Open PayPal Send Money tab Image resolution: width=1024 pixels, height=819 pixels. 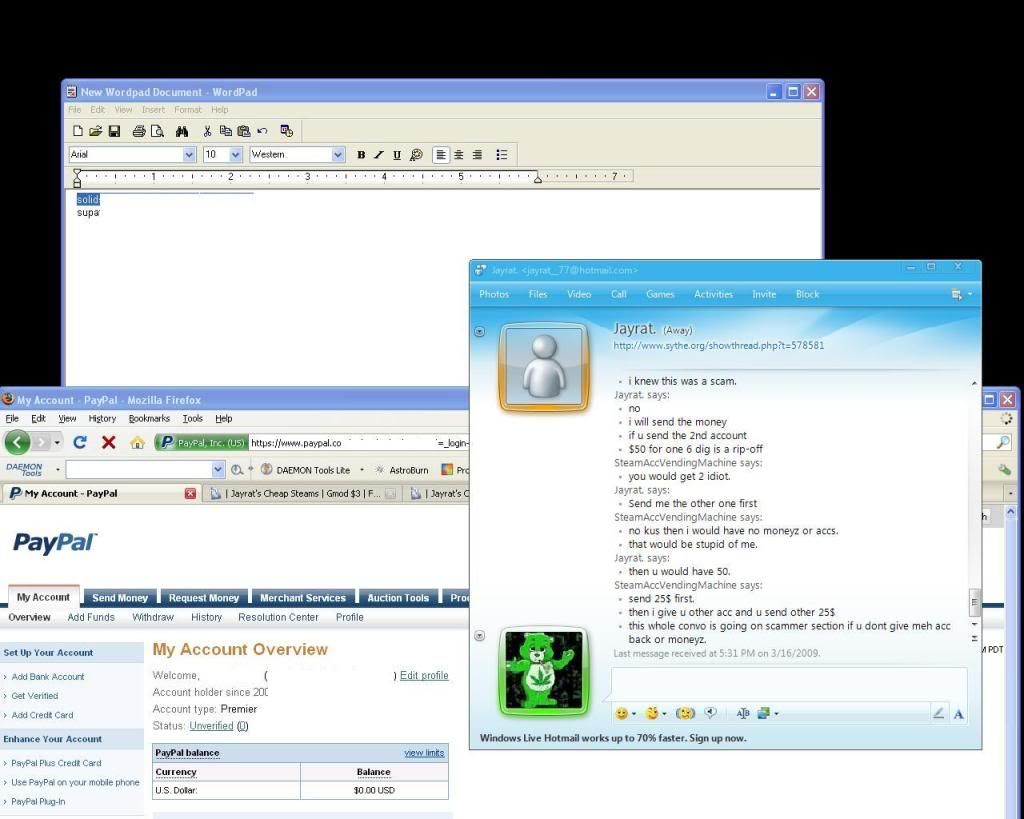[x=120, y=598]
